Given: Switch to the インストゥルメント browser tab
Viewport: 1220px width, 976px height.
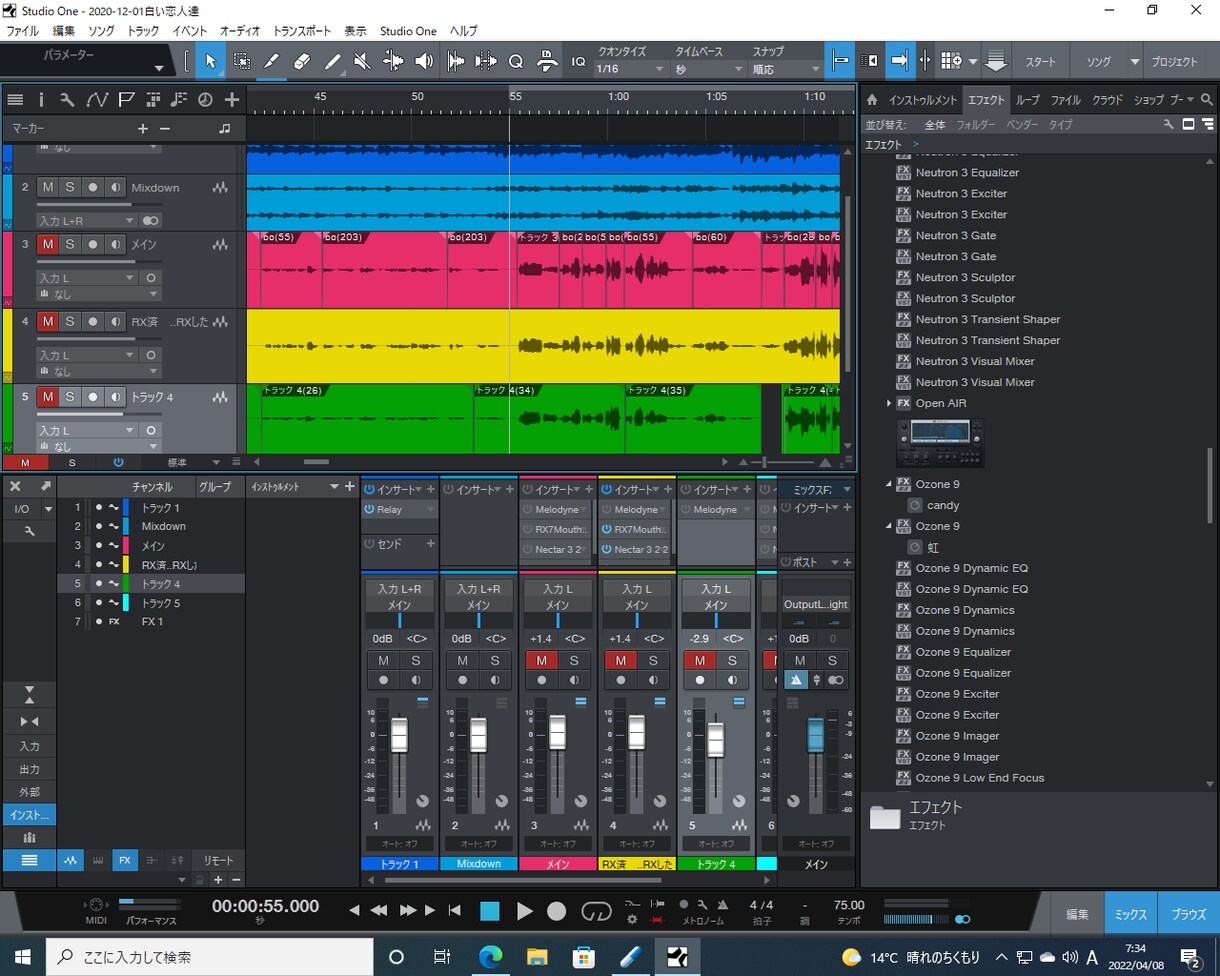Looking at the screenshot, I should click(x=923, y=100).
